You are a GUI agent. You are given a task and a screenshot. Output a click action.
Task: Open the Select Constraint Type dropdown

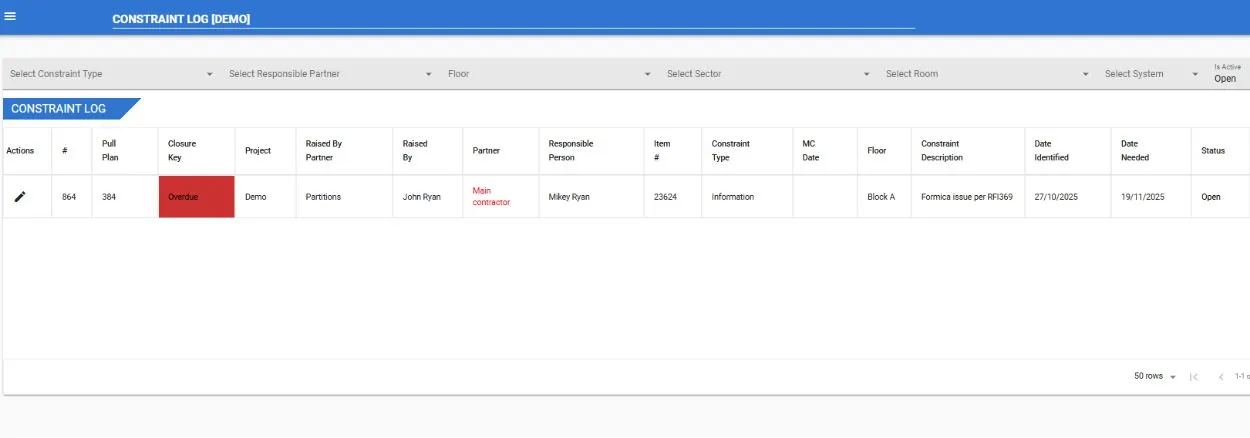[111, 74]
